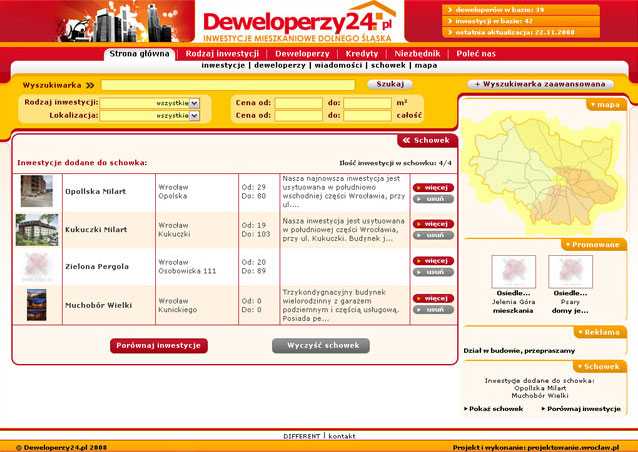The width and height of the screenshot is (638, 452).
Task: Click the Lower Silesia region map
Action: click(x=545, y=173)
